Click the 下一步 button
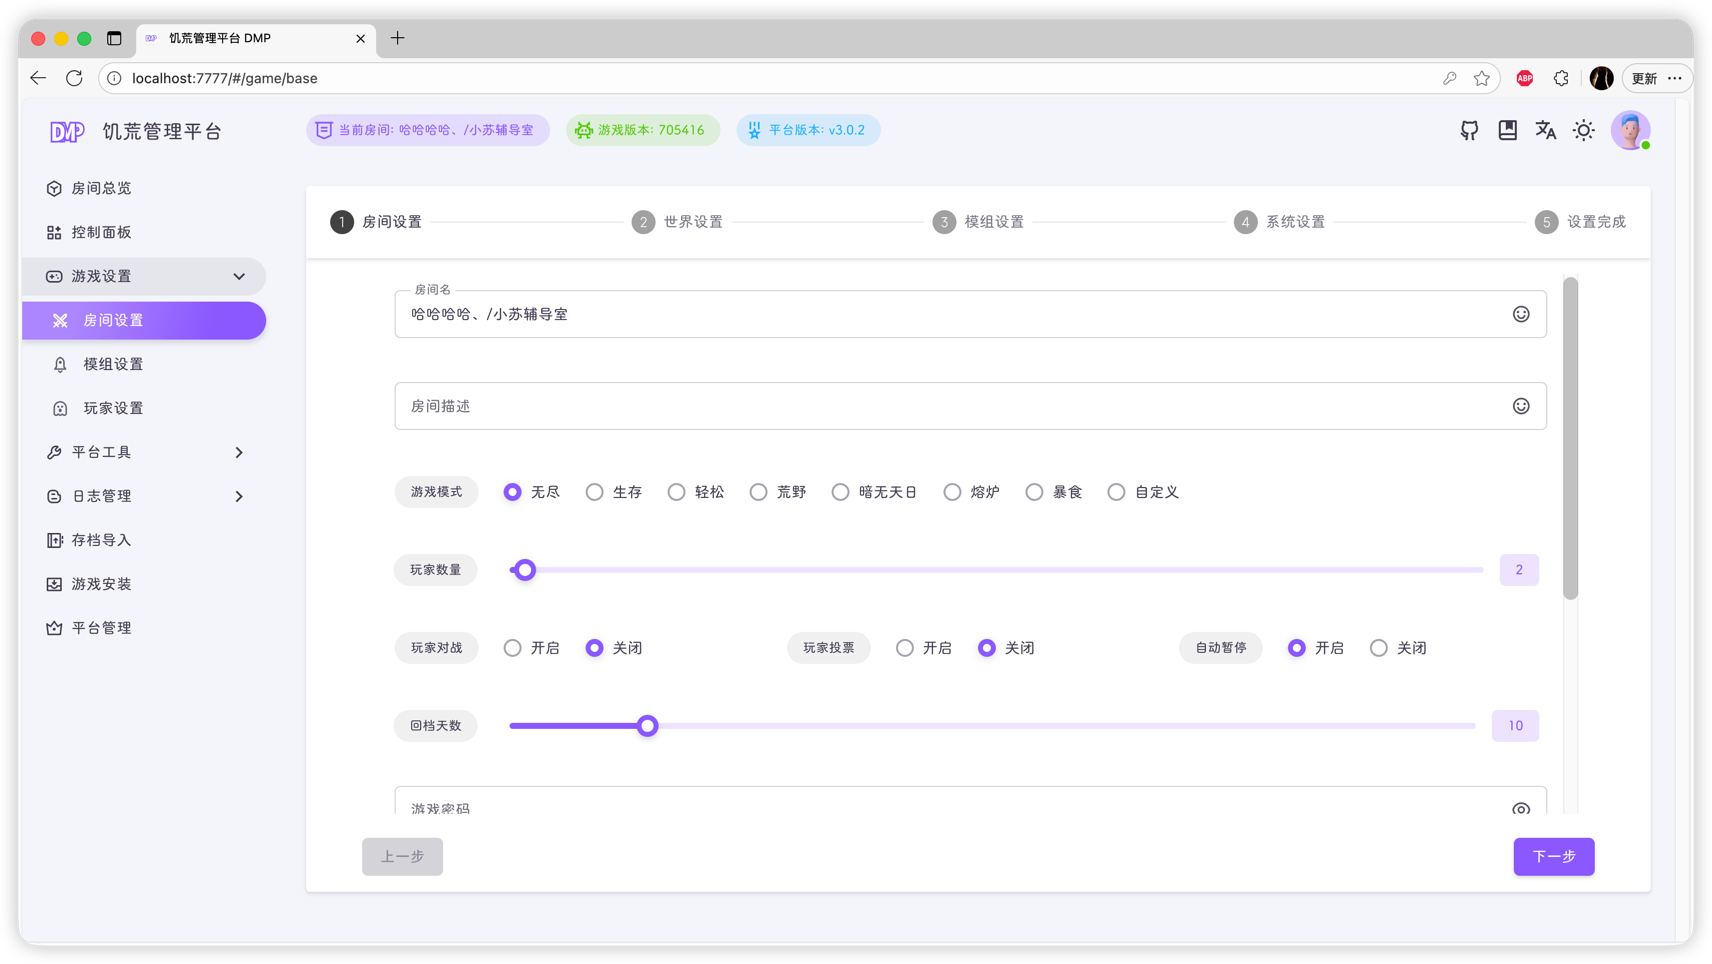 pos(1553,856)
